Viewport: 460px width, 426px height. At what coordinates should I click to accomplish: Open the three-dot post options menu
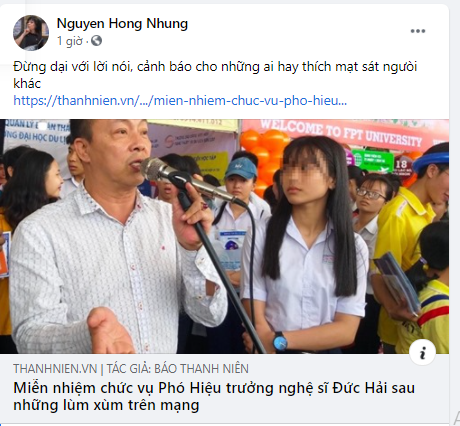418,31
